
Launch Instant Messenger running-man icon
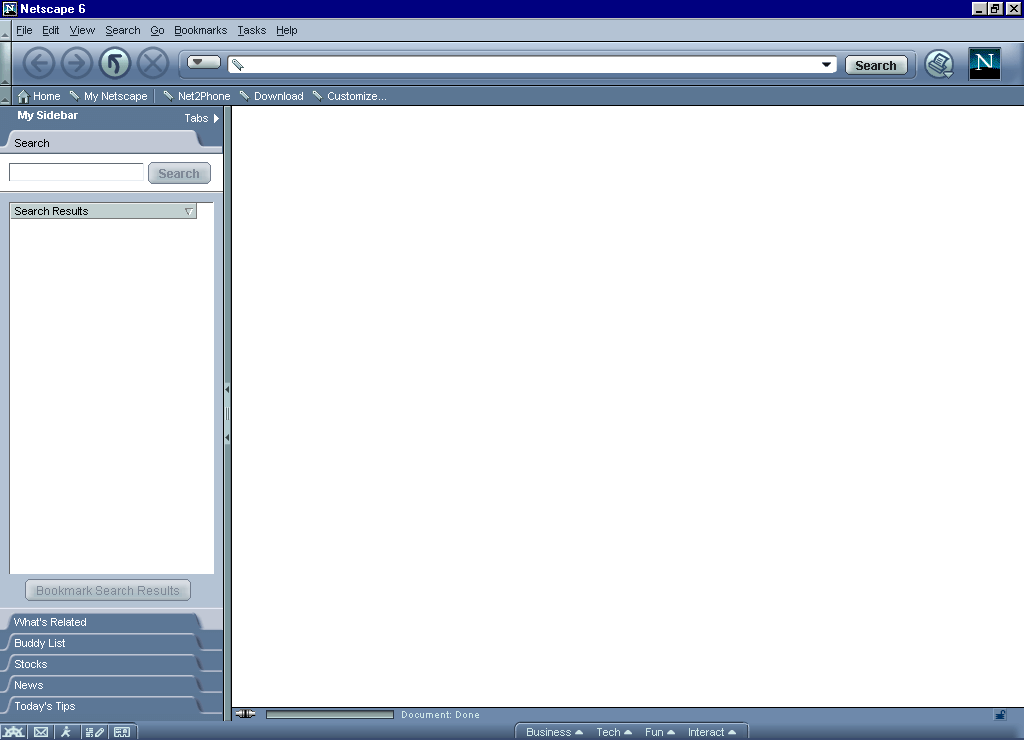point(66,732)
